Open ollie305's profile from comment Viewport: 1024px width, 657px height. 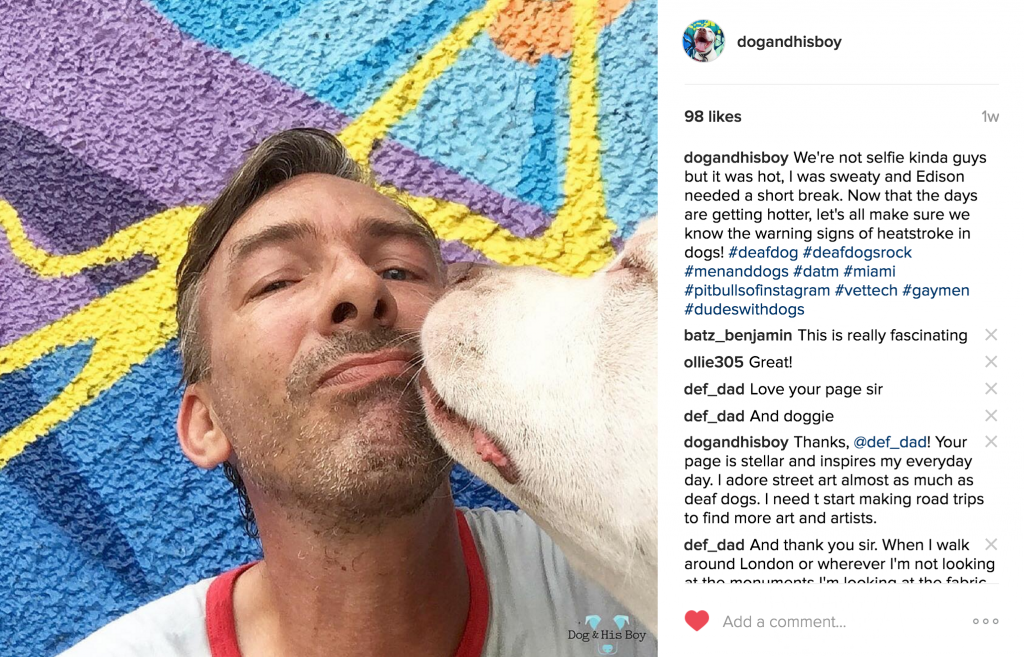pyautogui.click(x=713, y=362)
